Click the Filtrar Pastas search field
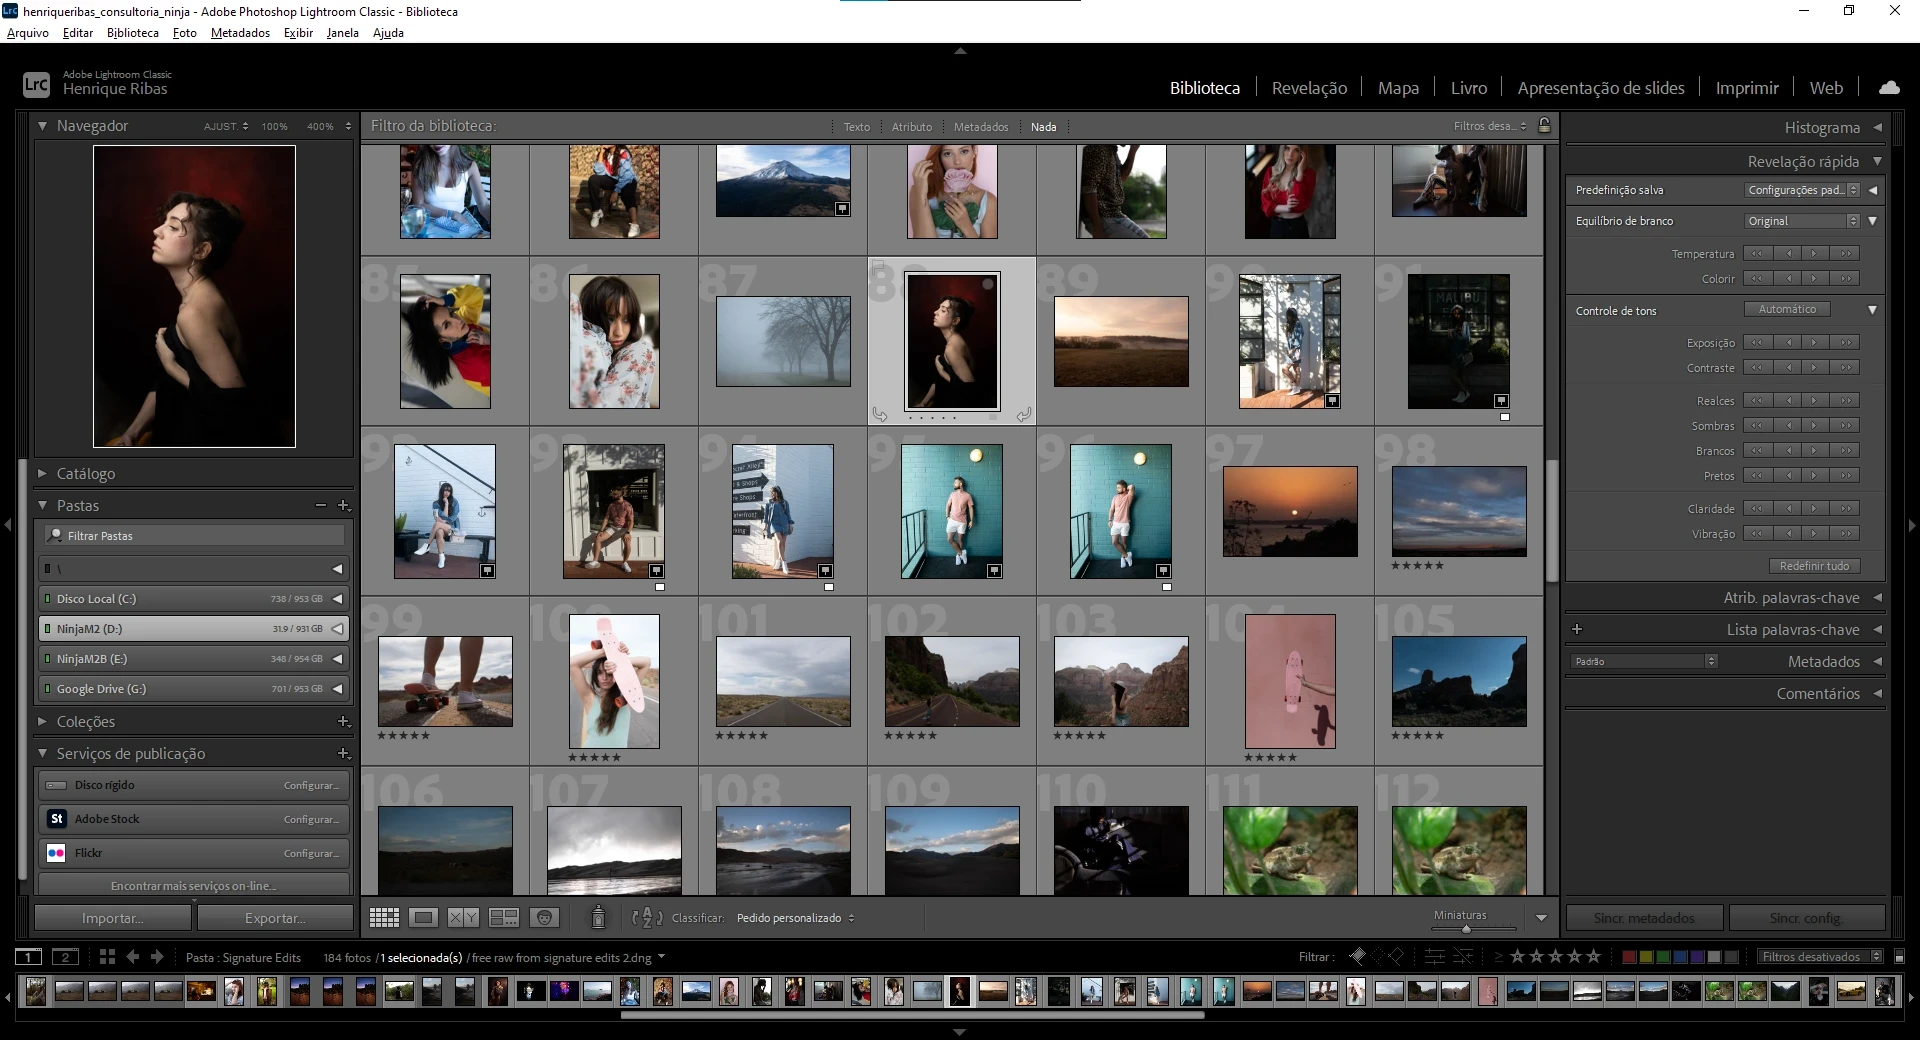1920x1040 pixels. [195, 536]
